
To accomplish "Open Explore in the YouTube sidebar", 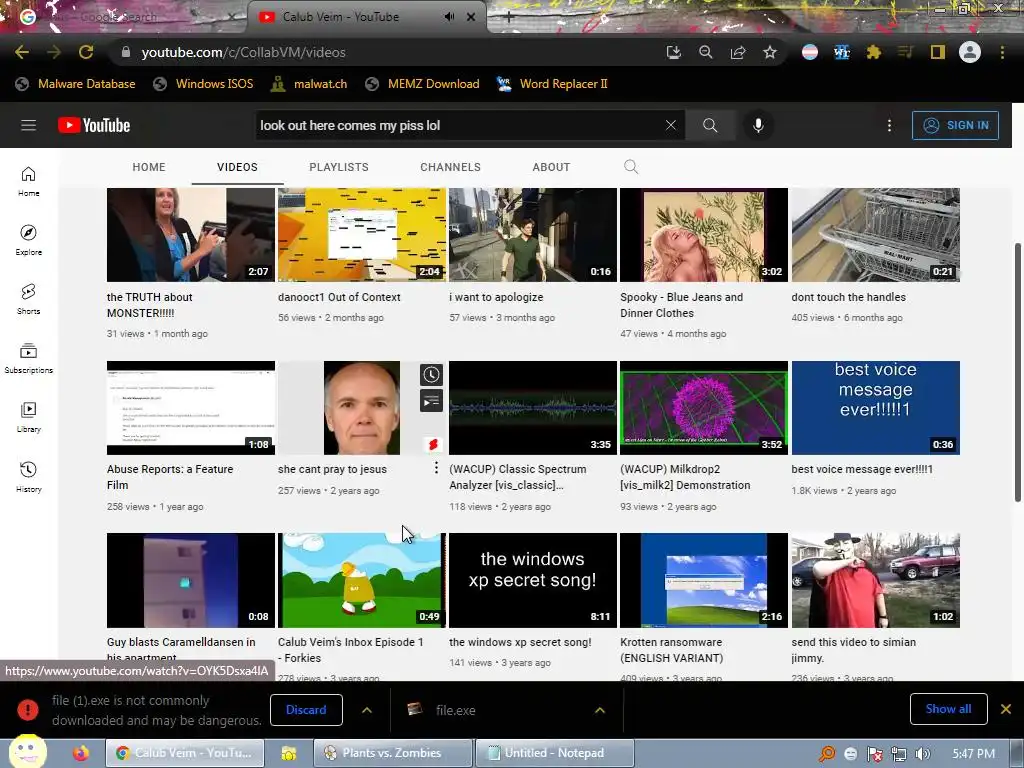I will point(28,240).
